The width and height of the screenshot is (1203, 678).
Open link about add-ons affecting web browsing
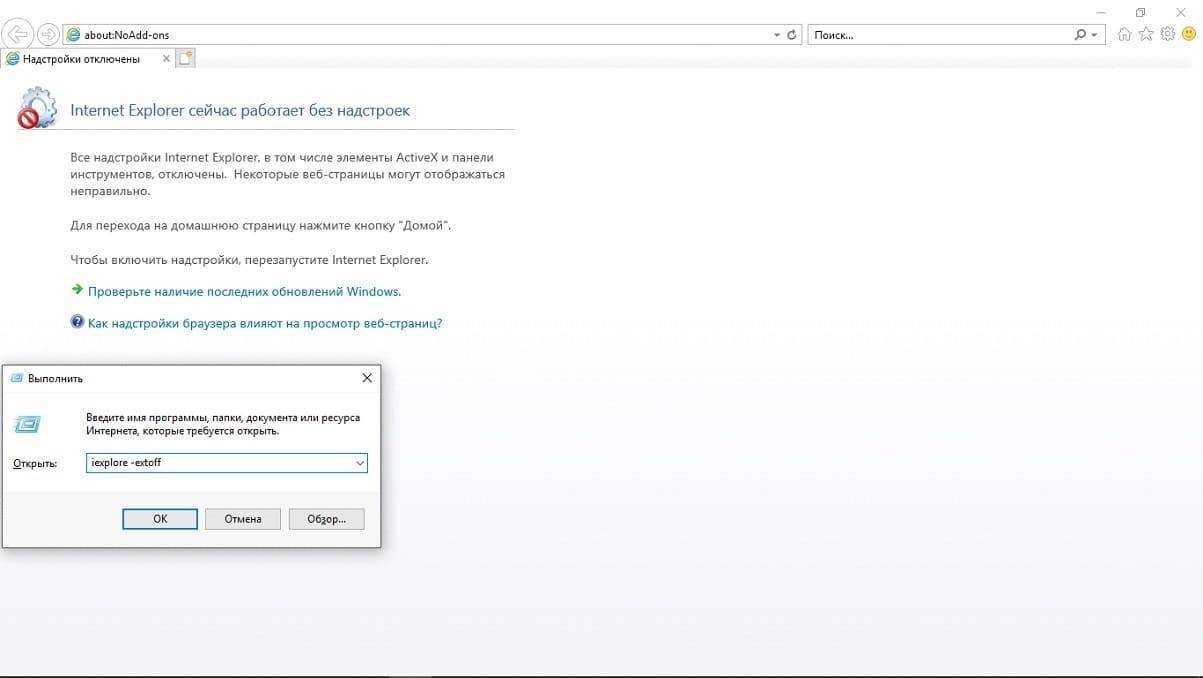point(265,323)
